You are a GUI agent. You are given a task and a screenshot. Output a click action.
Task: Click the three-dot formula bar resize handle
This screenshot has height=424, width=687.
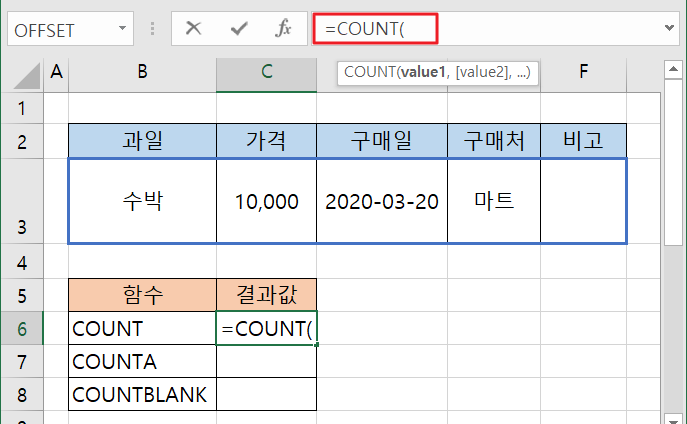click(152, 29)
